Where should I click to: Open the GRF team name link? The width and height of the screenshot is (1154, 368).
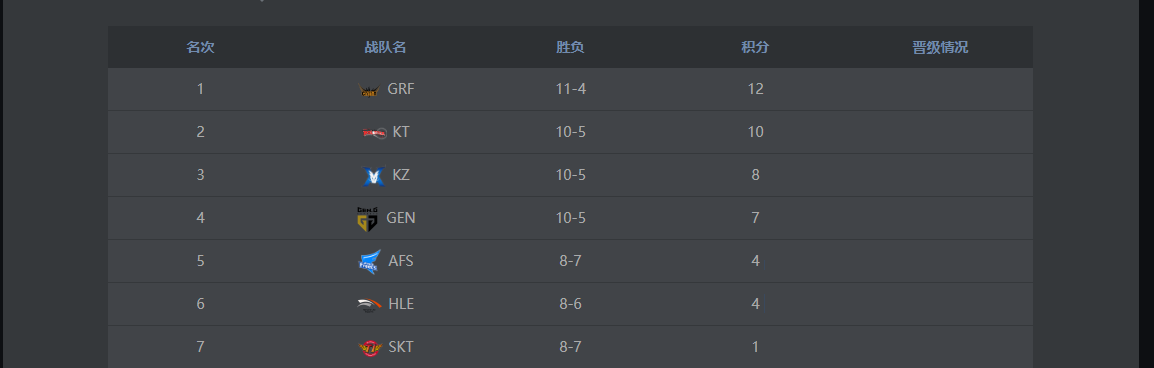[x=401, y=89]
